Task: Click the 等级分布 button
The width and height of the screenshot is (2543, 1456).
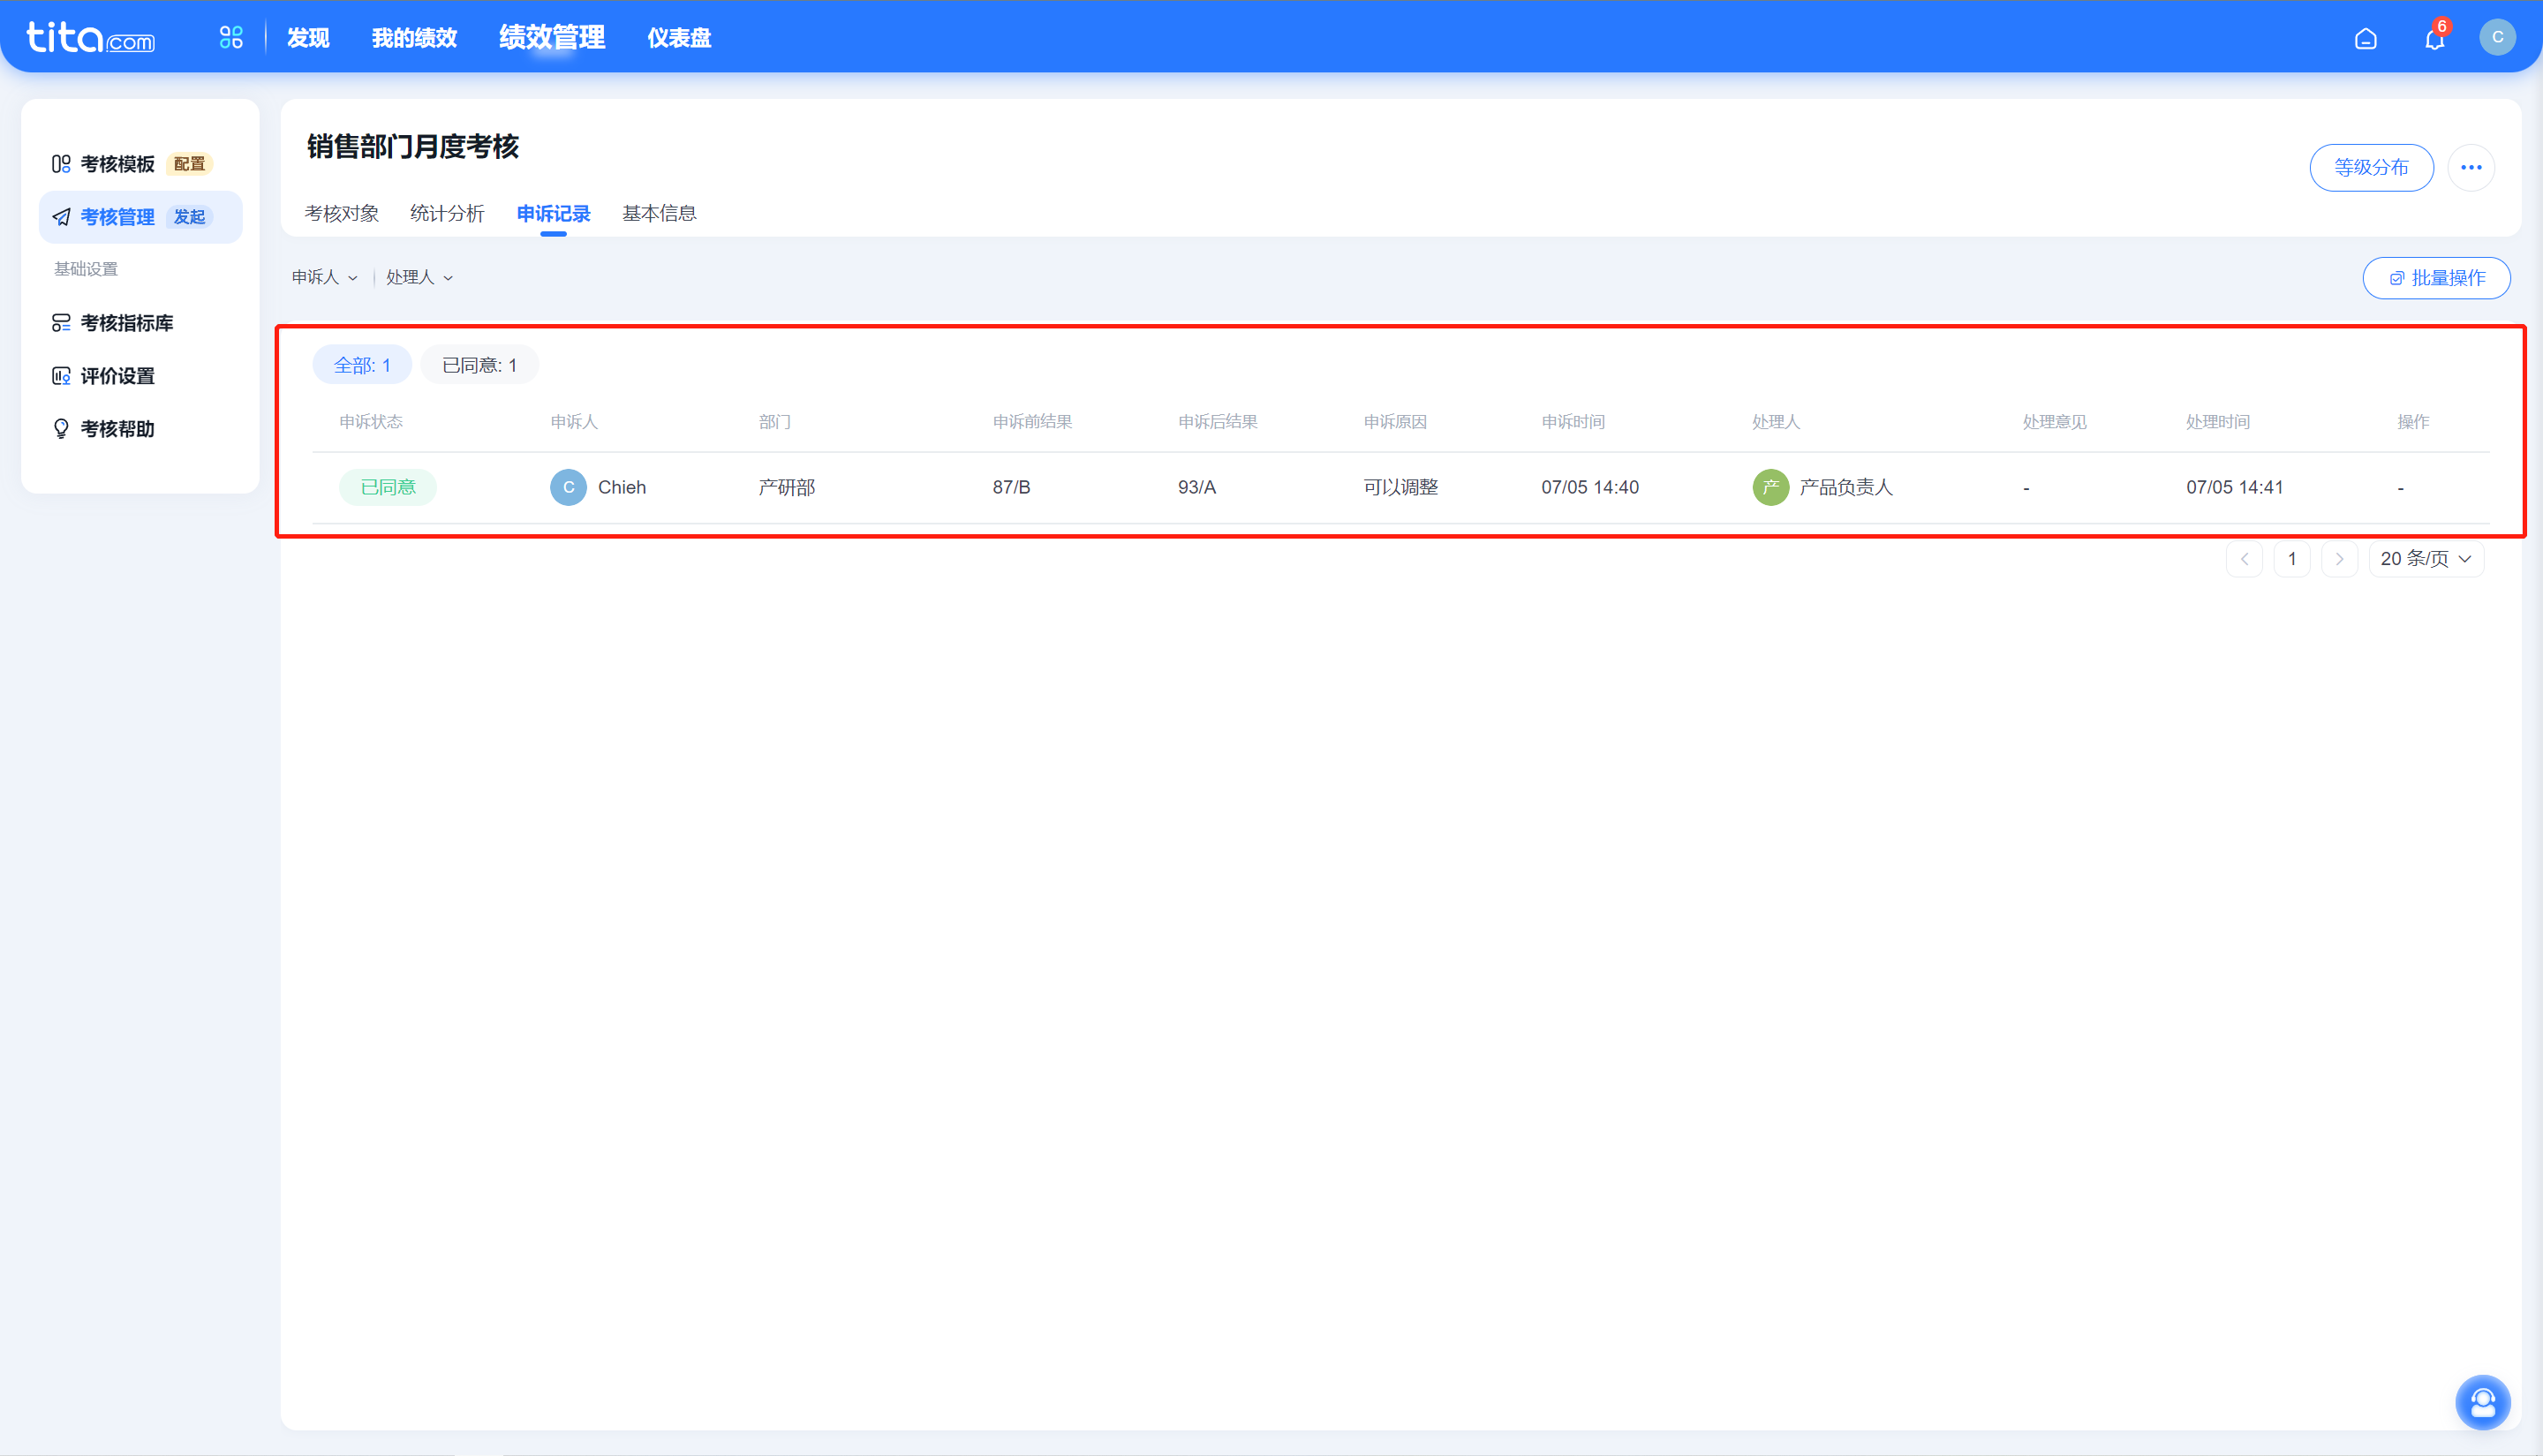Action: tap(2371, 167)
